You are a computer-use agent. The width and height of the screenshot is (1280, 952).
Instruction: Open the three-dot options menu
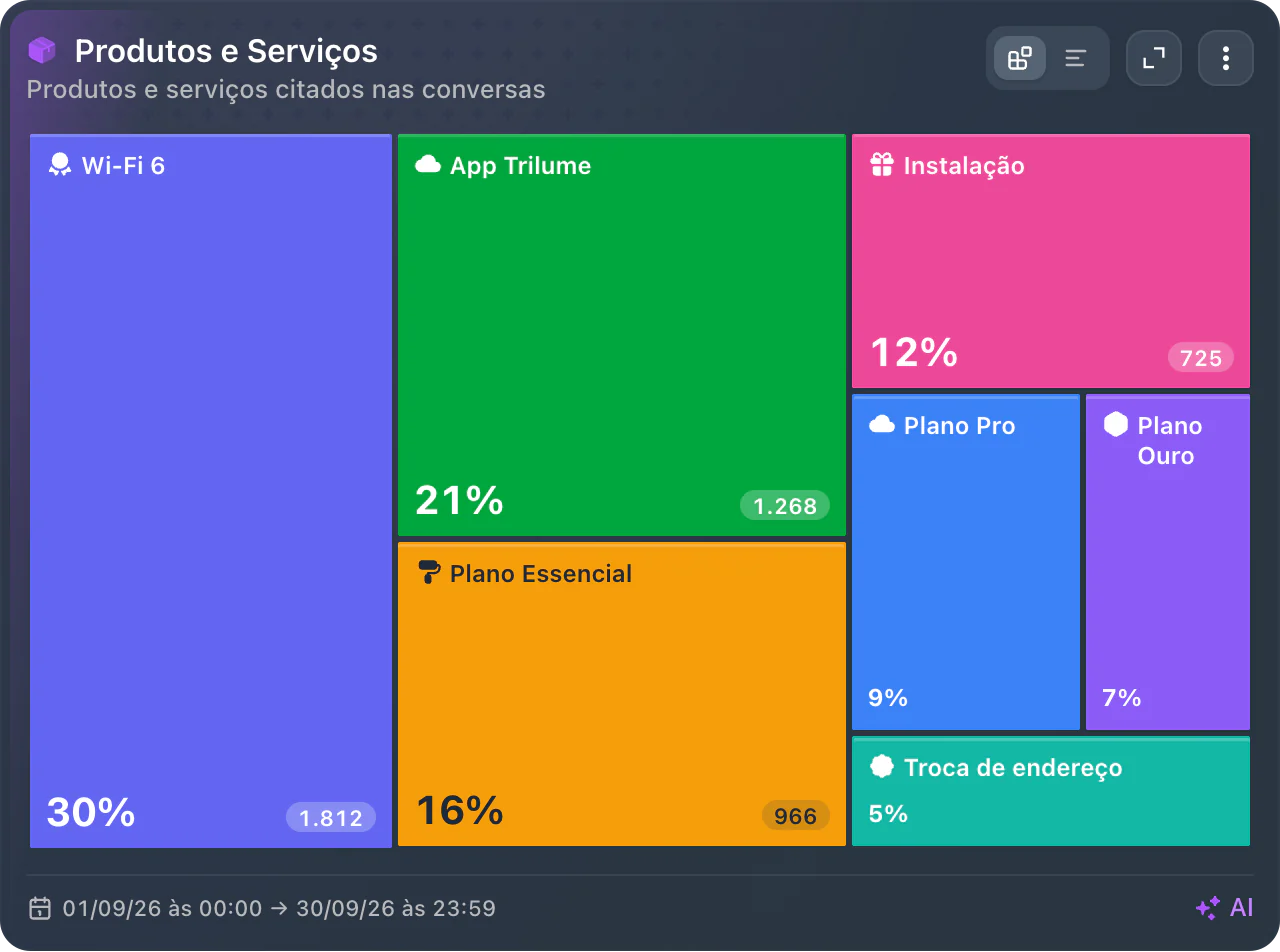[x=1226, y=58]
